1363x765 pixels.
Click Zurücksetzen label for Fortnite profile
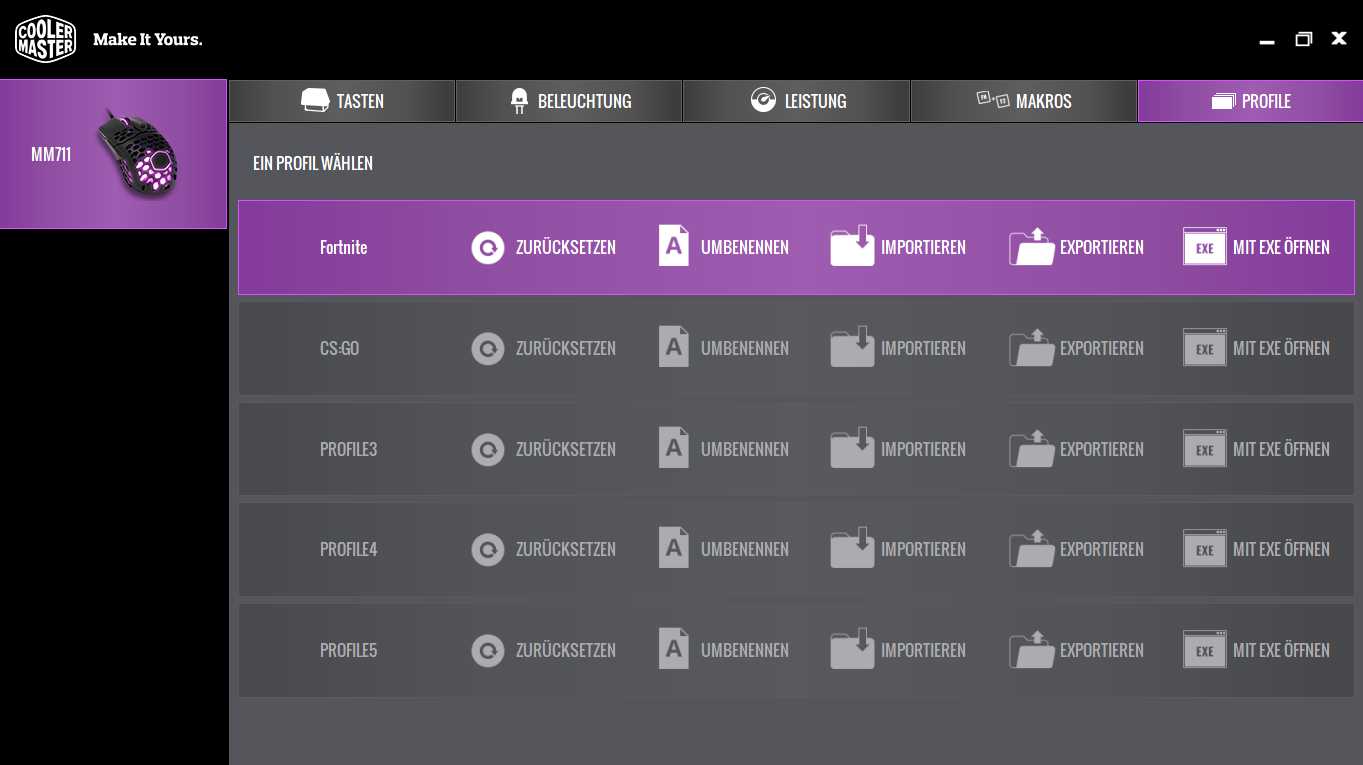coord(566,247)
